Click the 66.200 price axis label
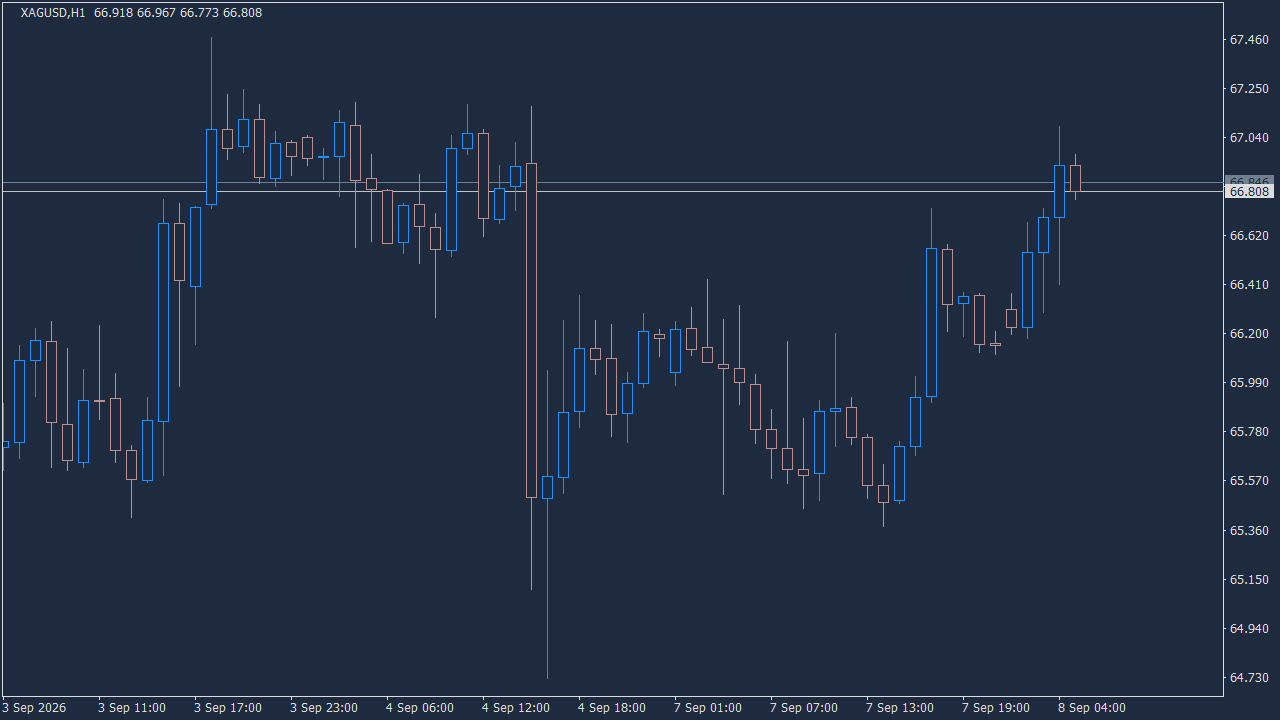The image size is (1280, 720). click(x=1249, y=334)
